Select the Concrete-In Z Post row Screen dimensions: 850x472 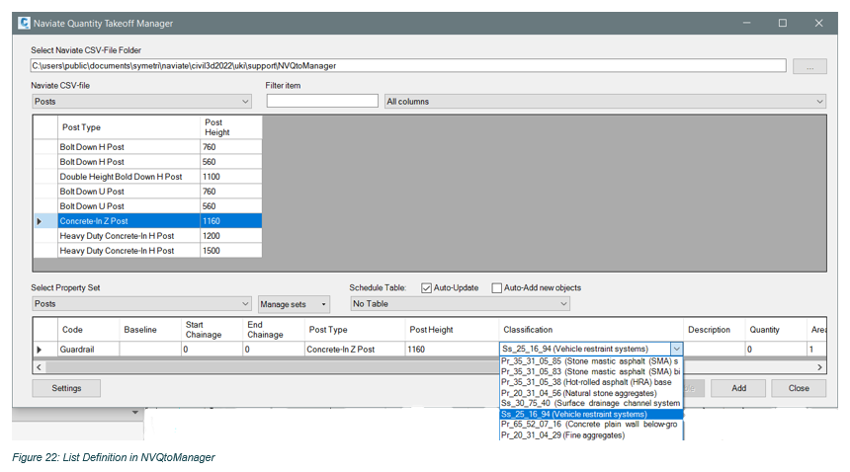pyautogui.click(x=147, y=221)
